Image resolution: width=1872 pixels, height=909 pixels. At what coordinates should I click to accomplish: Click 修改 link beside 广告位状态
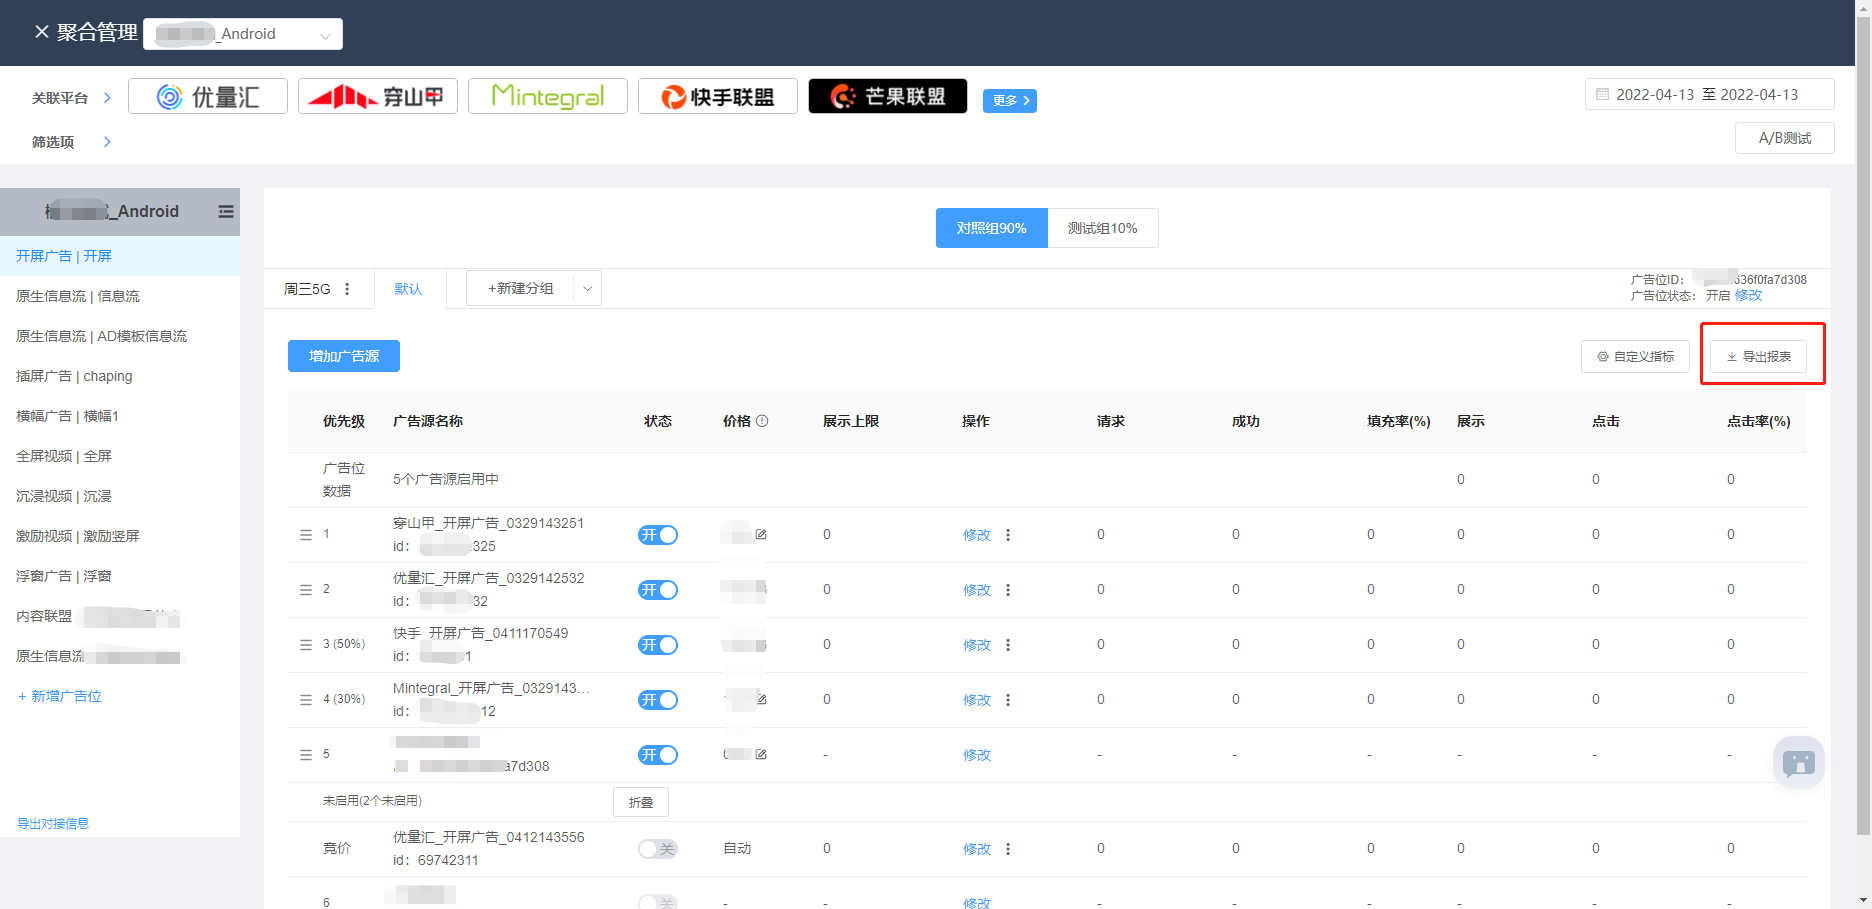(x=1749, y=296)
